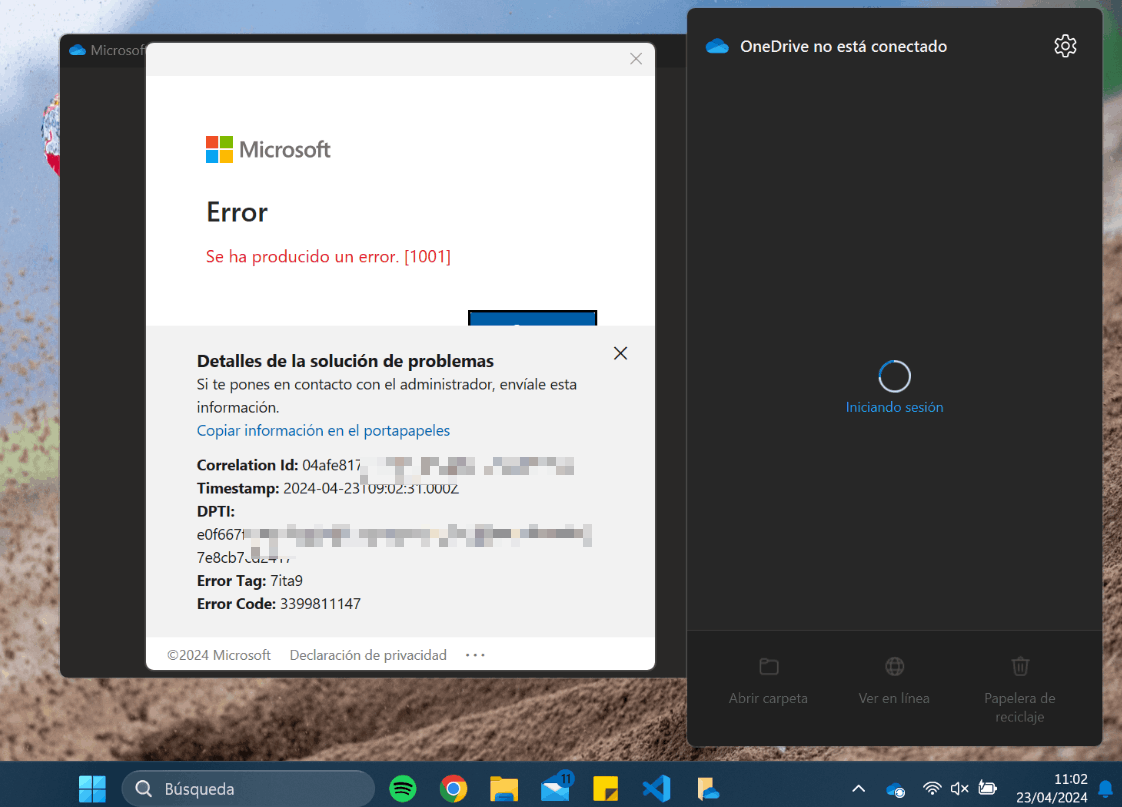Open File Explorer from the taskbar

504,788
